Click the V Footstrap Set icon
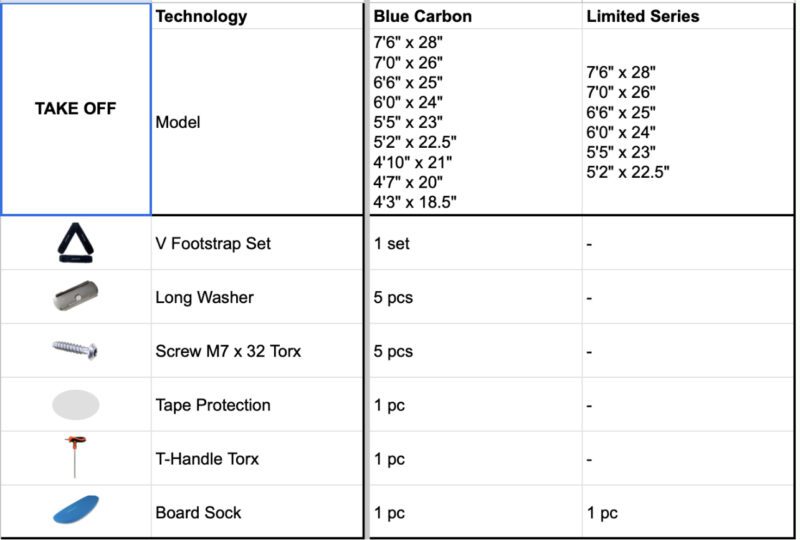Screen dimensions: 800x540 pyautogui.click(x=75, y=243)
